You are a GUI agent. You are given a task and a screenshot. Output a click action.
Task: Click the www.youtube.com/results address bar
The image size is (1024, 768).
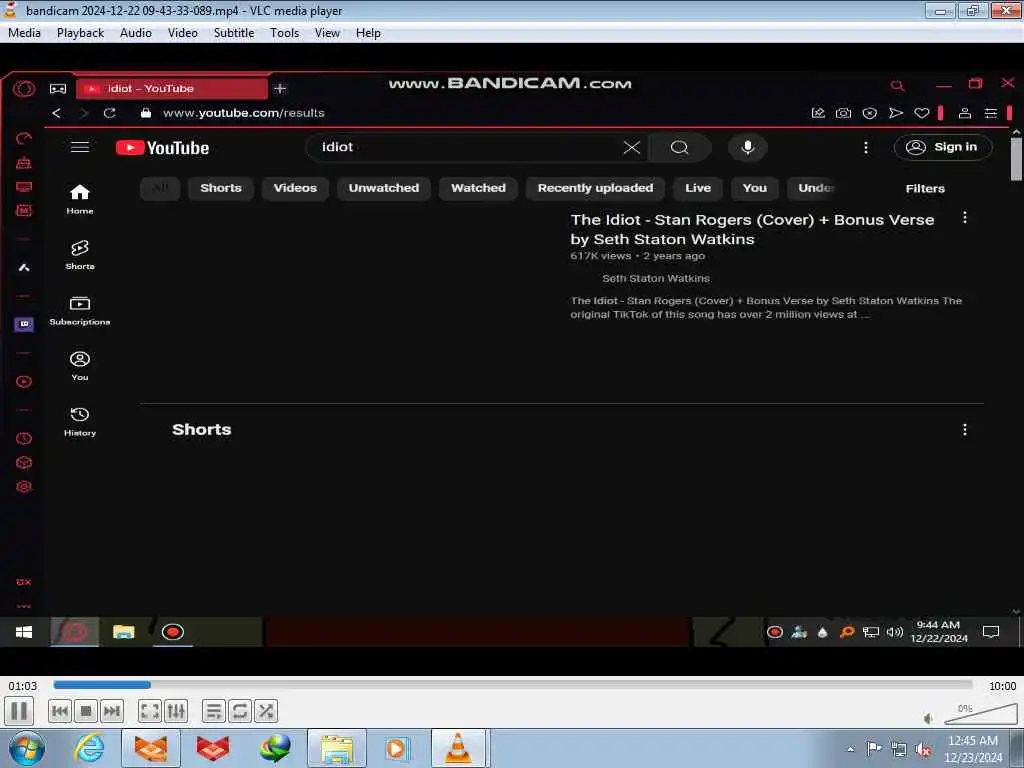pos(243,113)
